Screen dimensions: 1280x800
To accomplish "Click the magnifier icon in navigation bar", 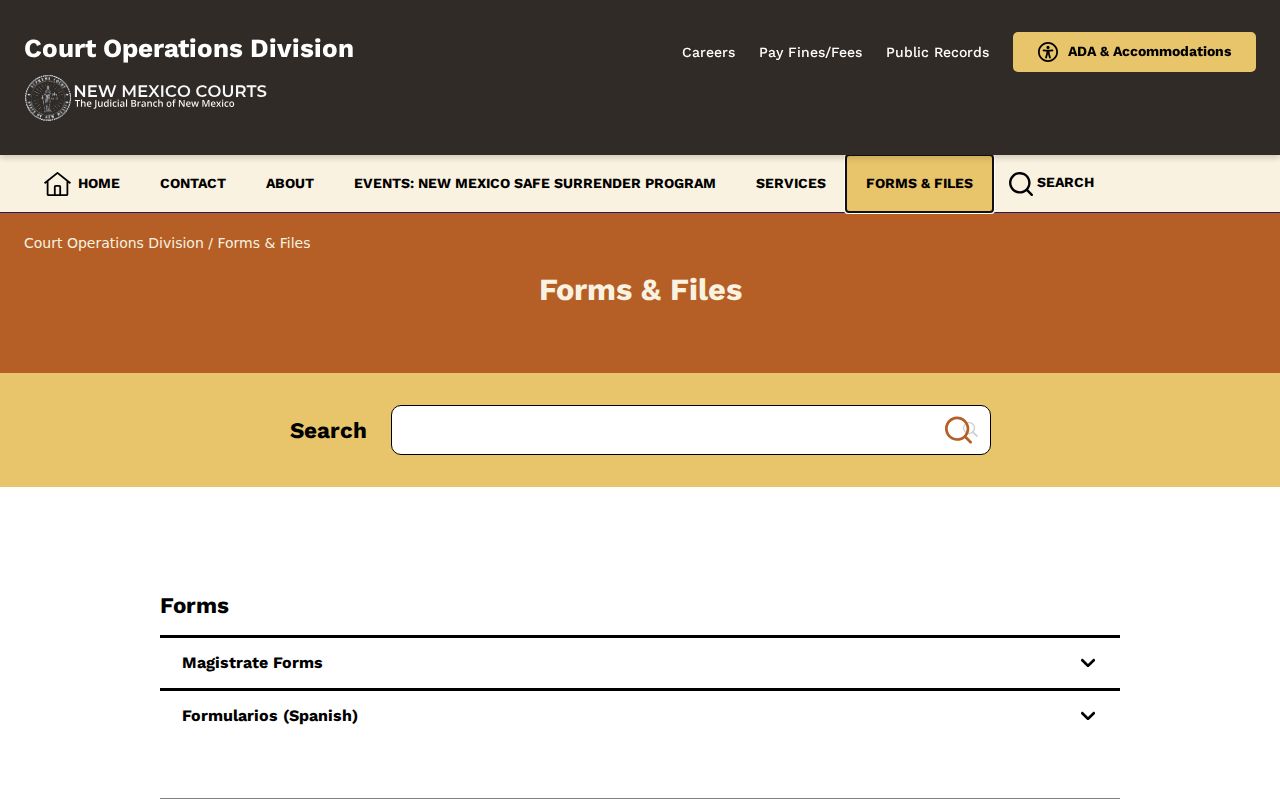I will click(x=1021, y=184).
